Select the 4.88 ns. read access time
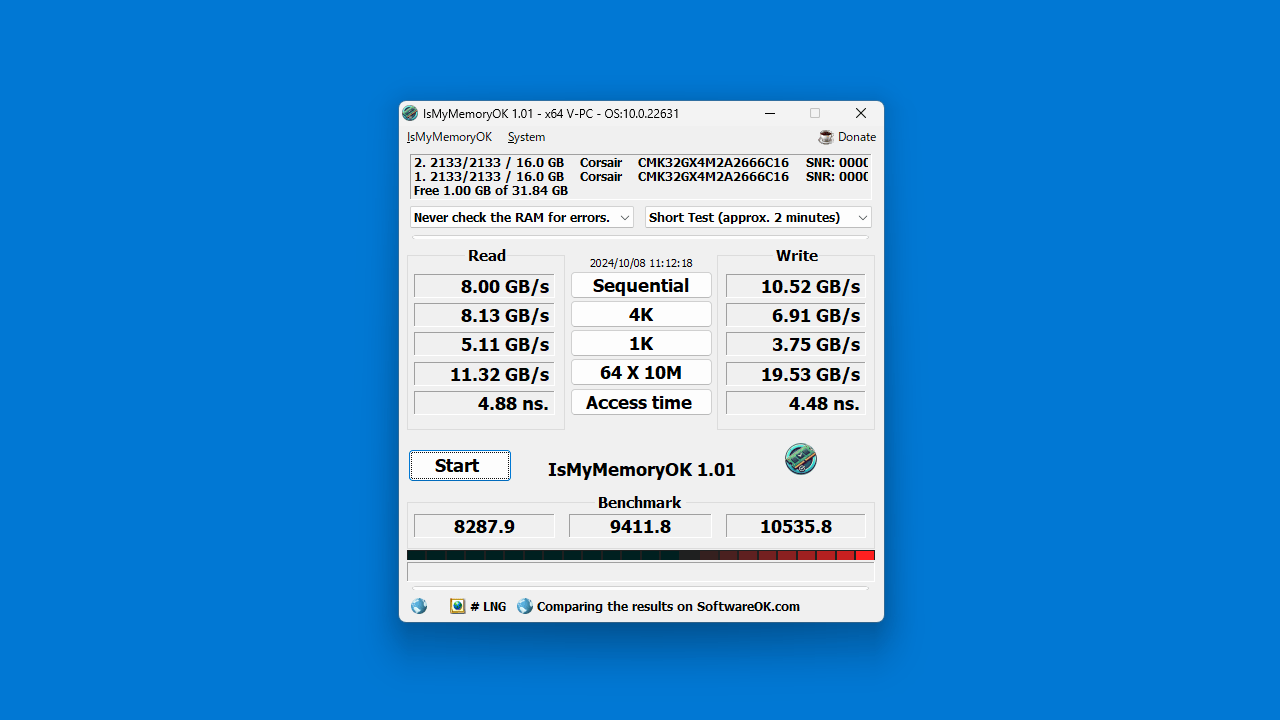 tap(484, 403)
